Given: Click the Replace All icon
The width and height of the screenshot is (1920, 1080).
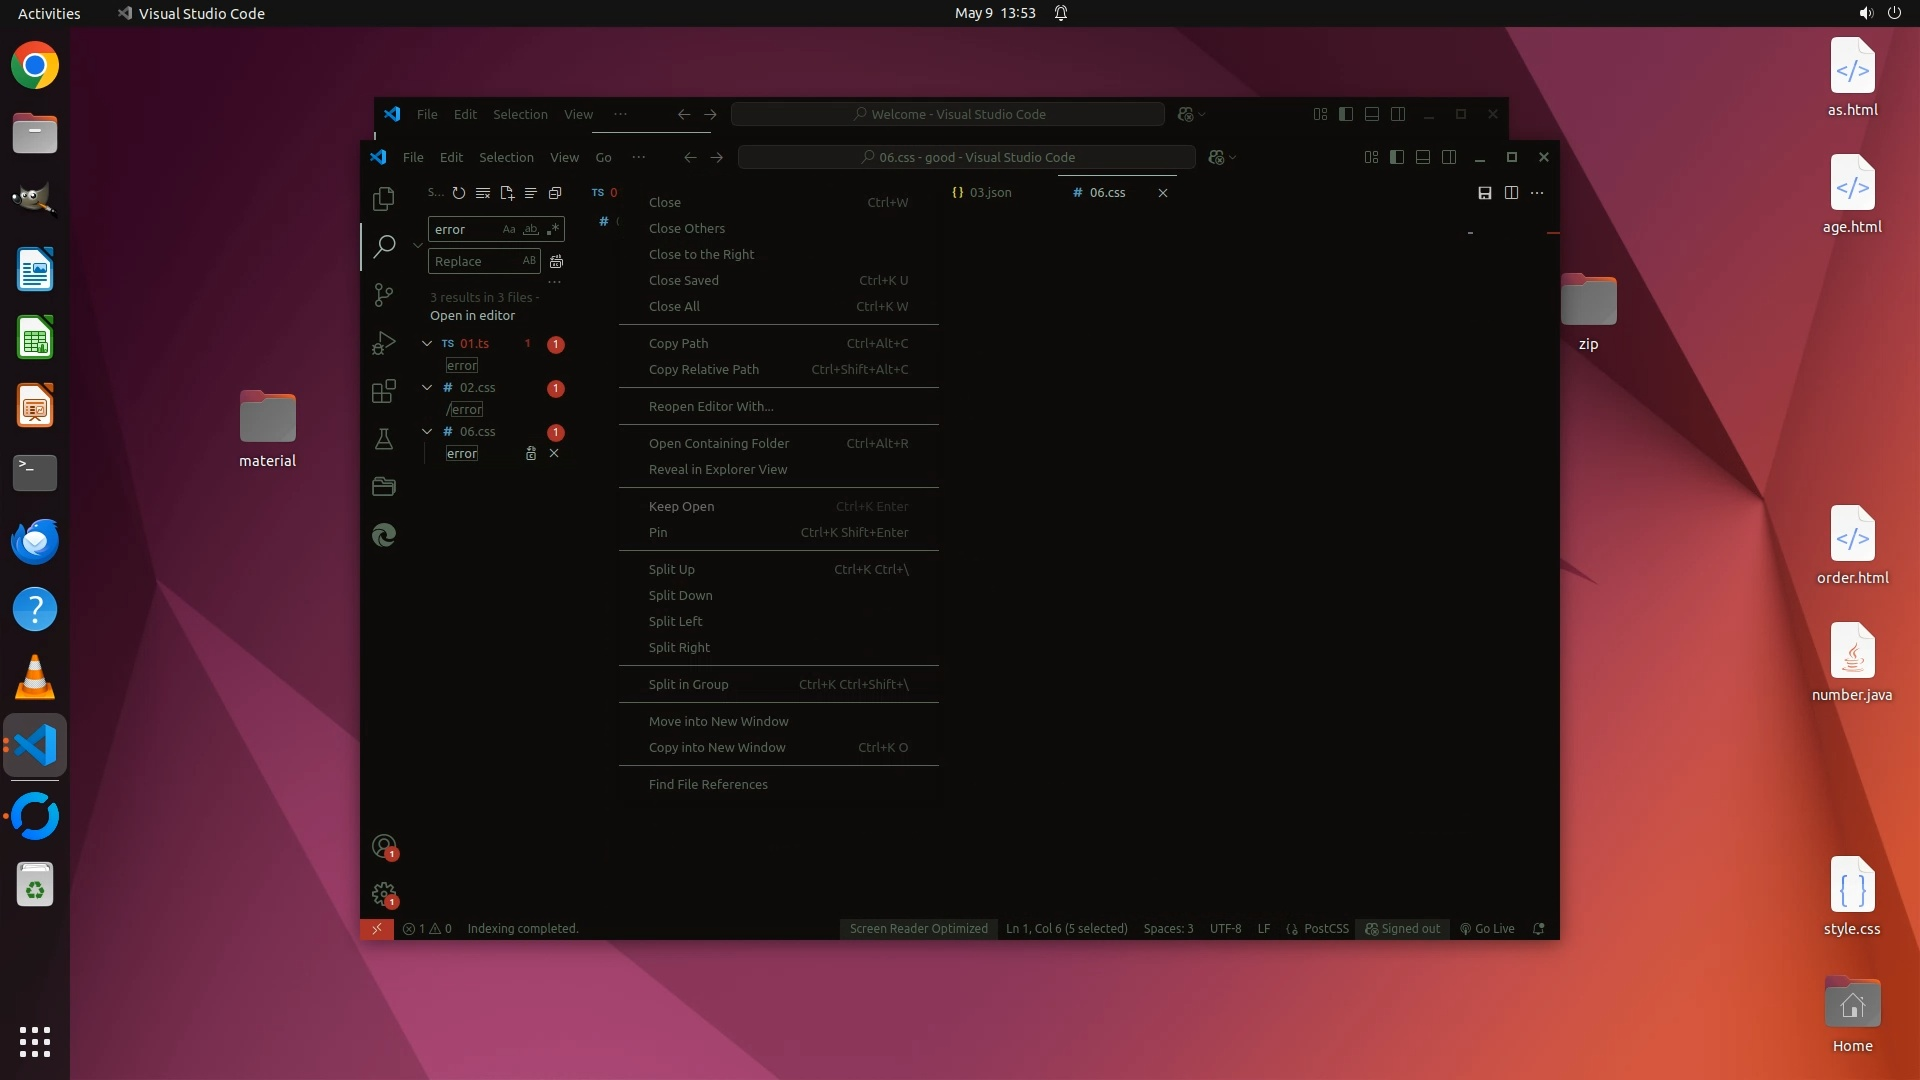Looking at the screenshot, I should pos(556,262).
